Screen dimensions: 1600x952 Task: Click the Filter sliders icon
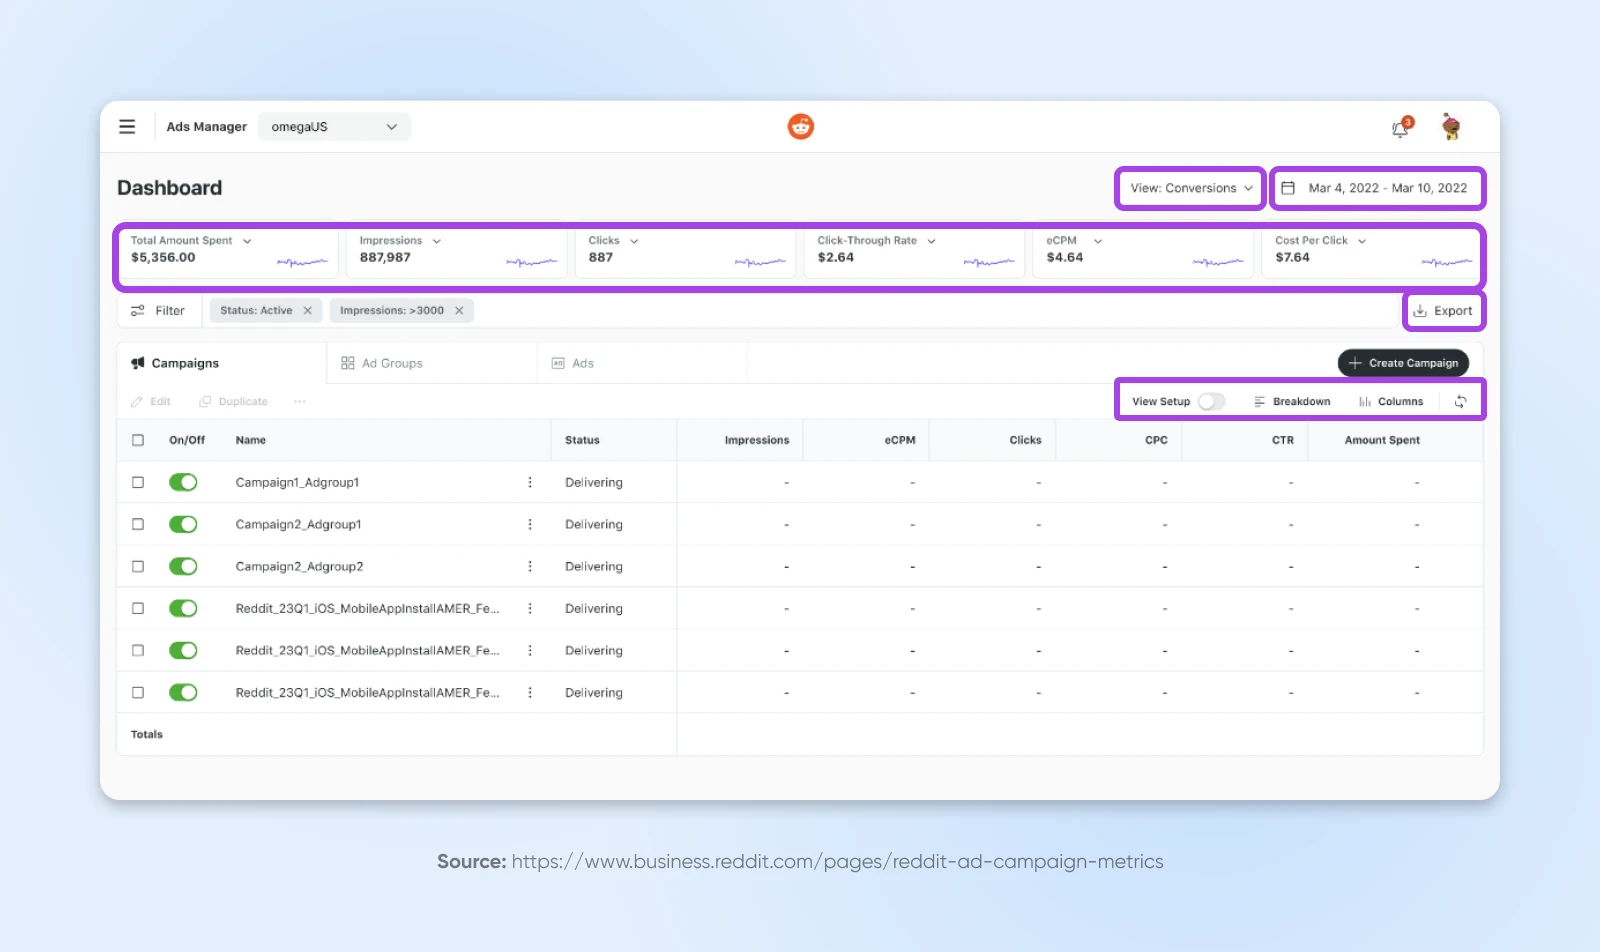pyautogui.click(x=138, y=311)
